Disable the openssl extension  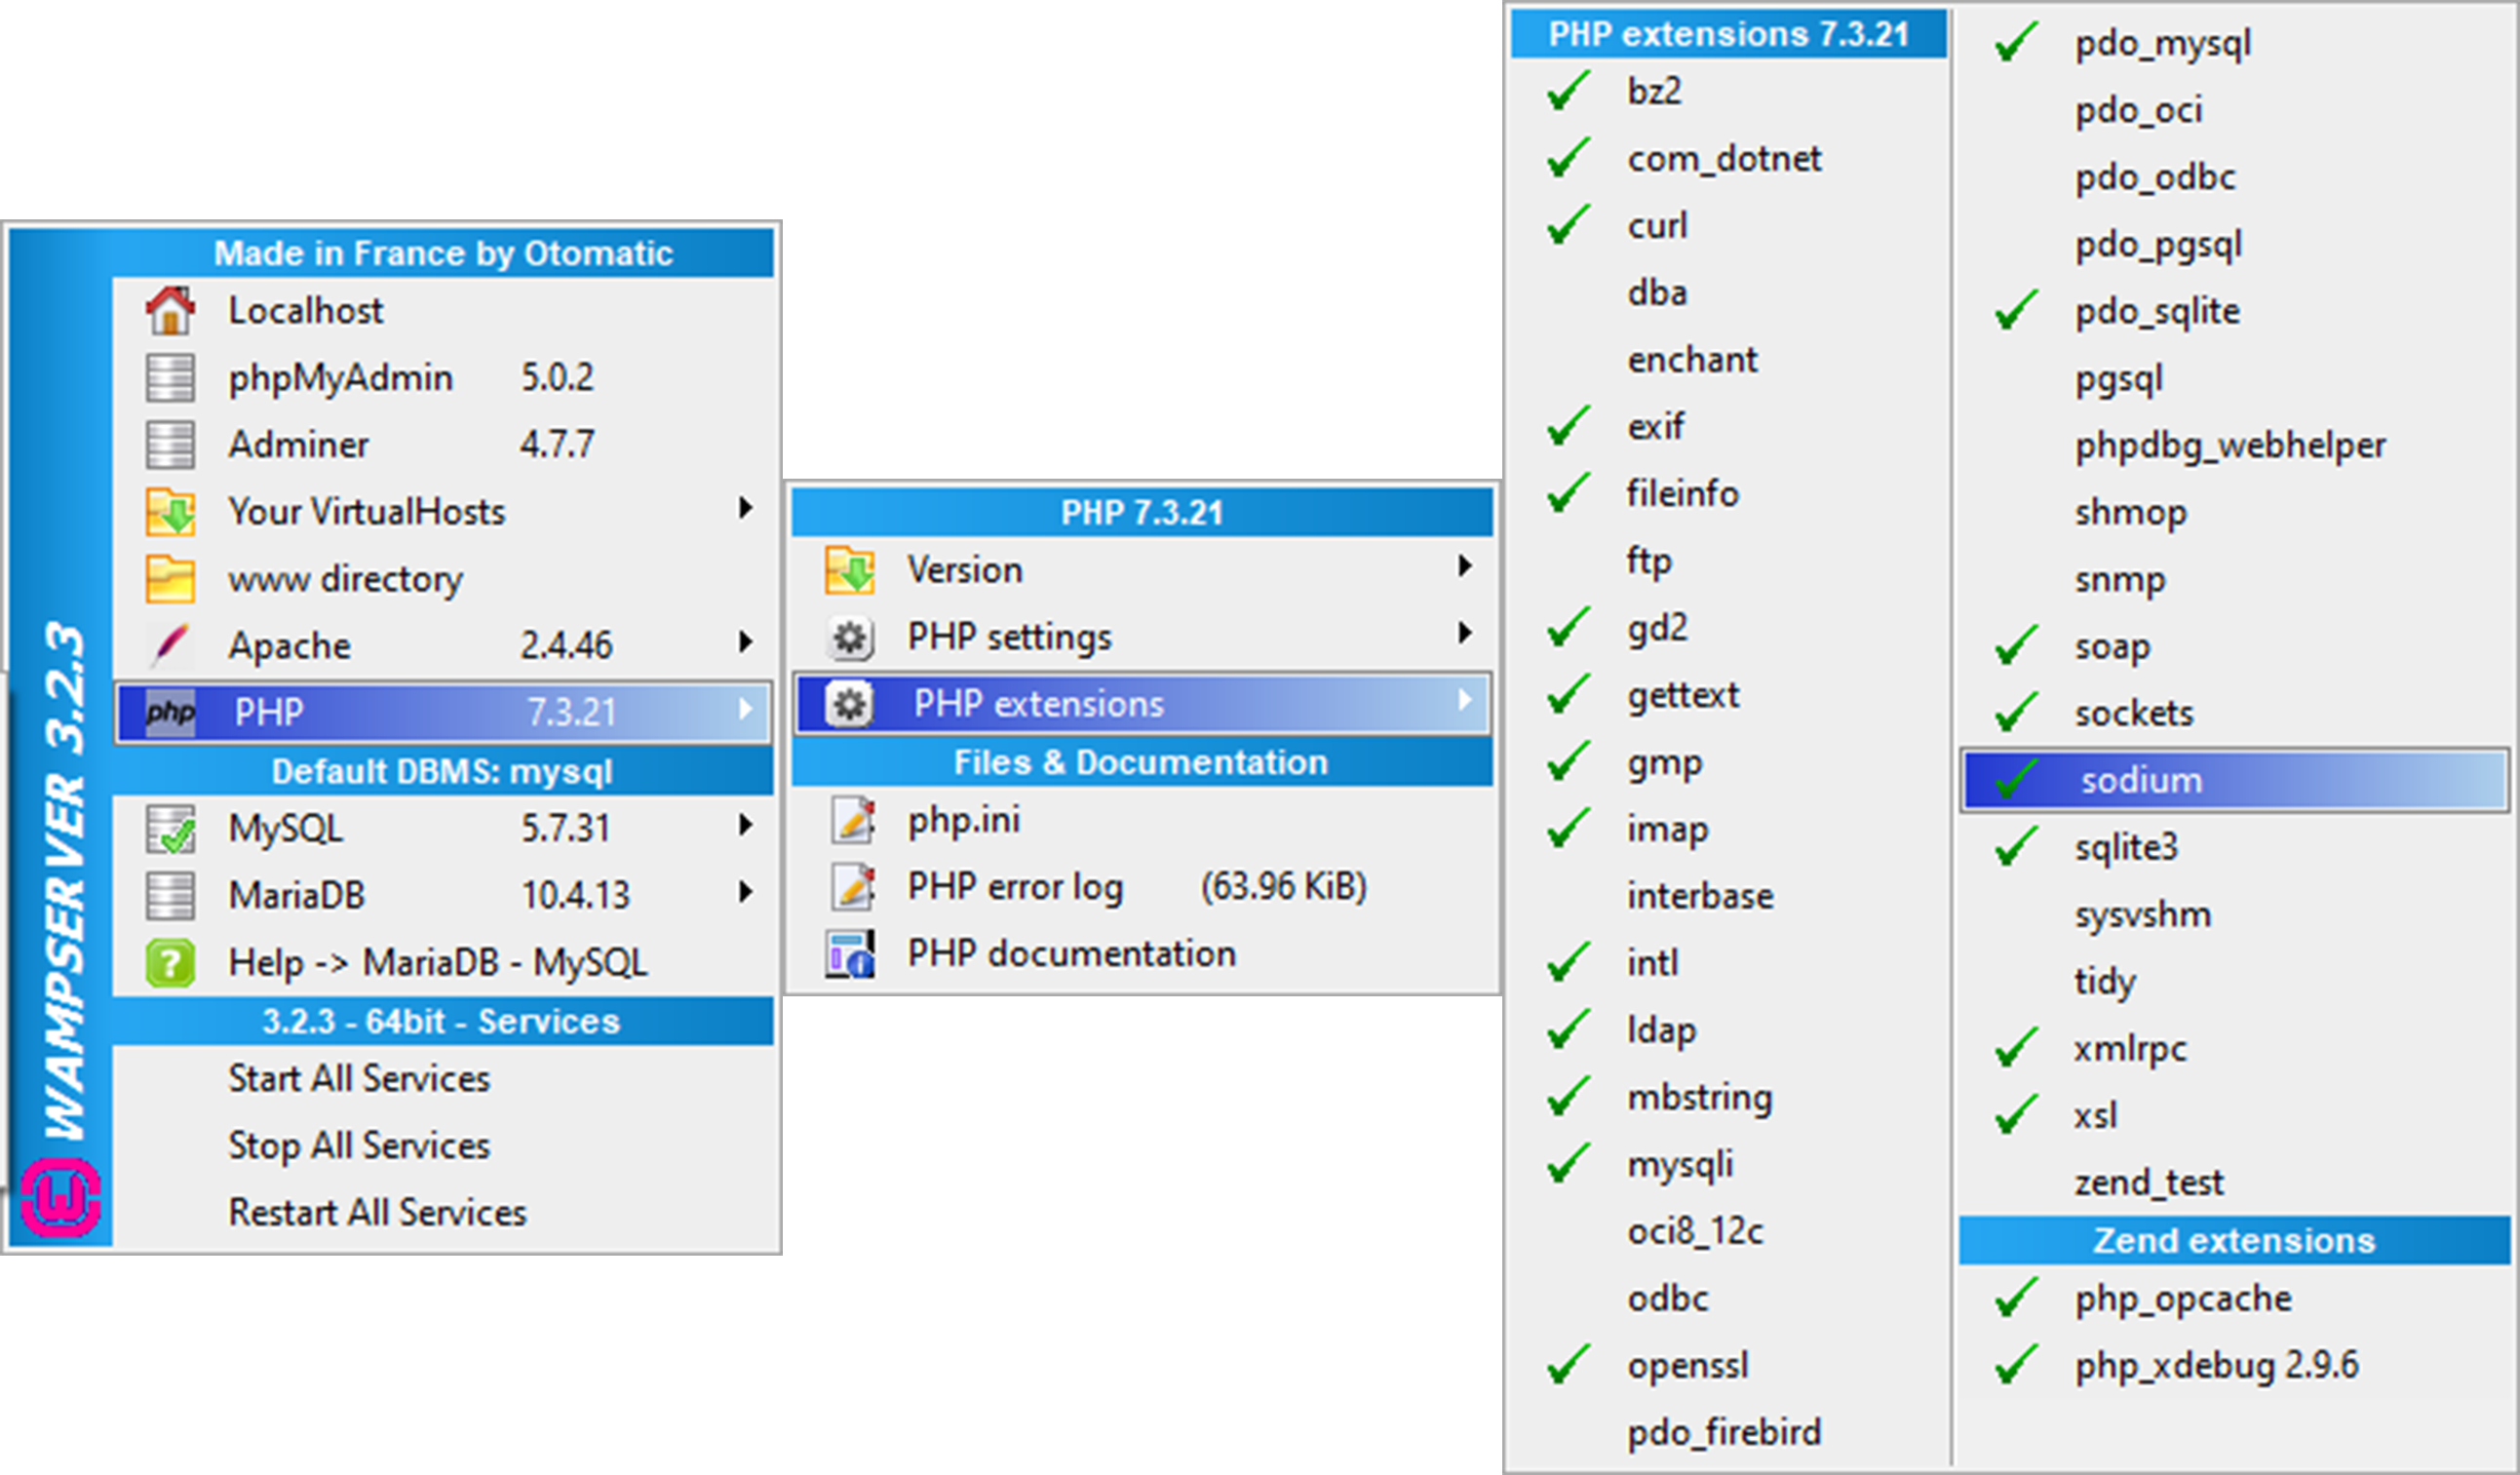tap(1730, 1365)
